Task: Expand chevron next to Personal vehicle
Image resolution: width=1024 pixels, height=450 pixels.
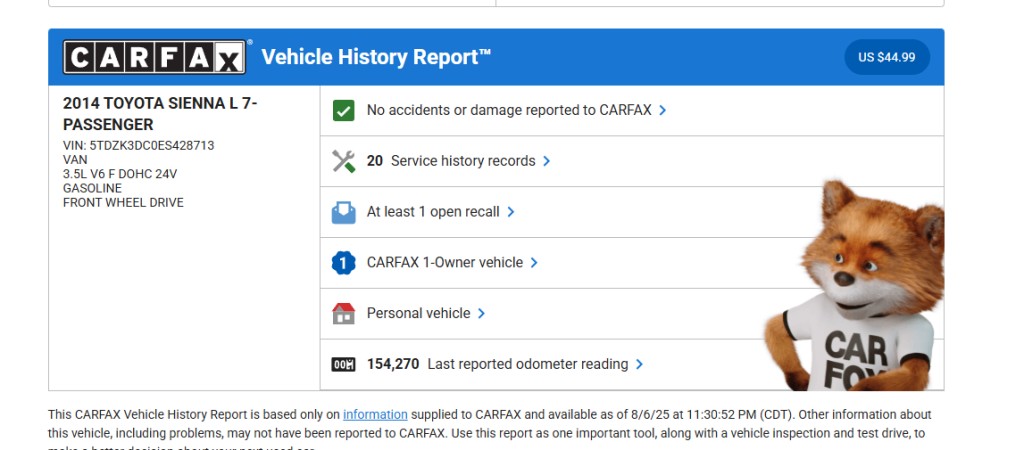Action: click(481, 313)
